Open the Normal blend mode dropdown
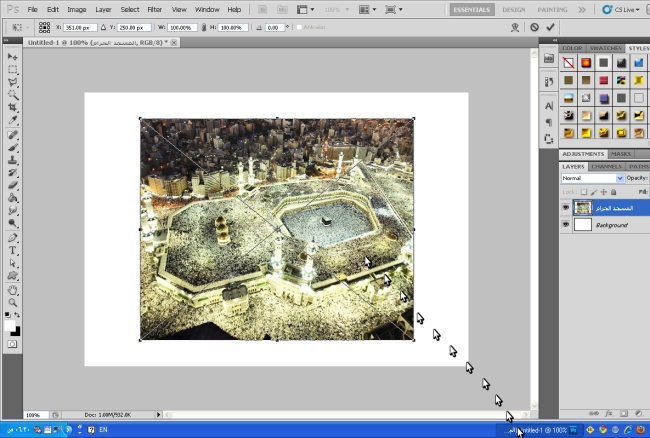Viewport: 650px width, 438px height. (x=592, y=178)
